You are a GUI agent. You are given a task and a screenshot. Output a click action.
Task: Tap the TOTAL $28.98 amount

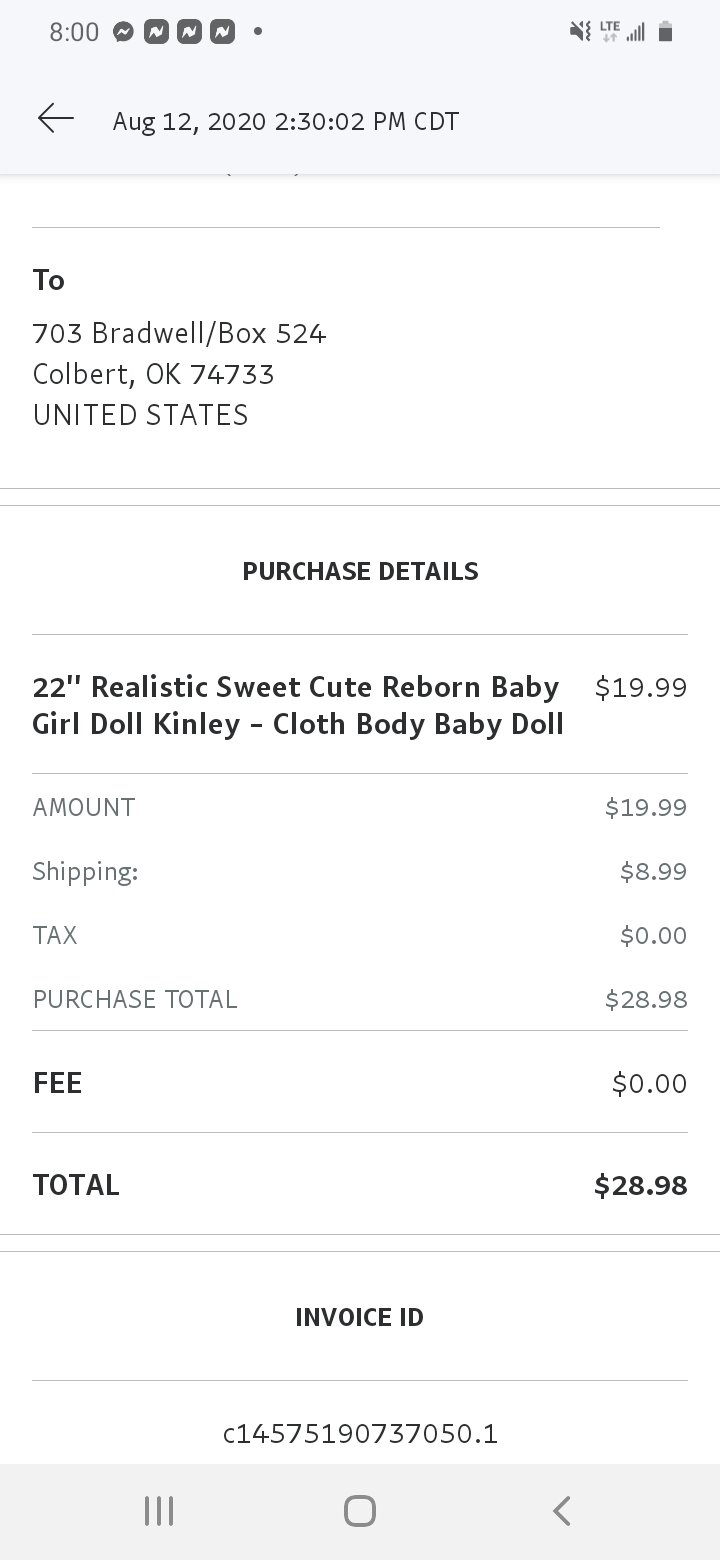point(641,1185)
